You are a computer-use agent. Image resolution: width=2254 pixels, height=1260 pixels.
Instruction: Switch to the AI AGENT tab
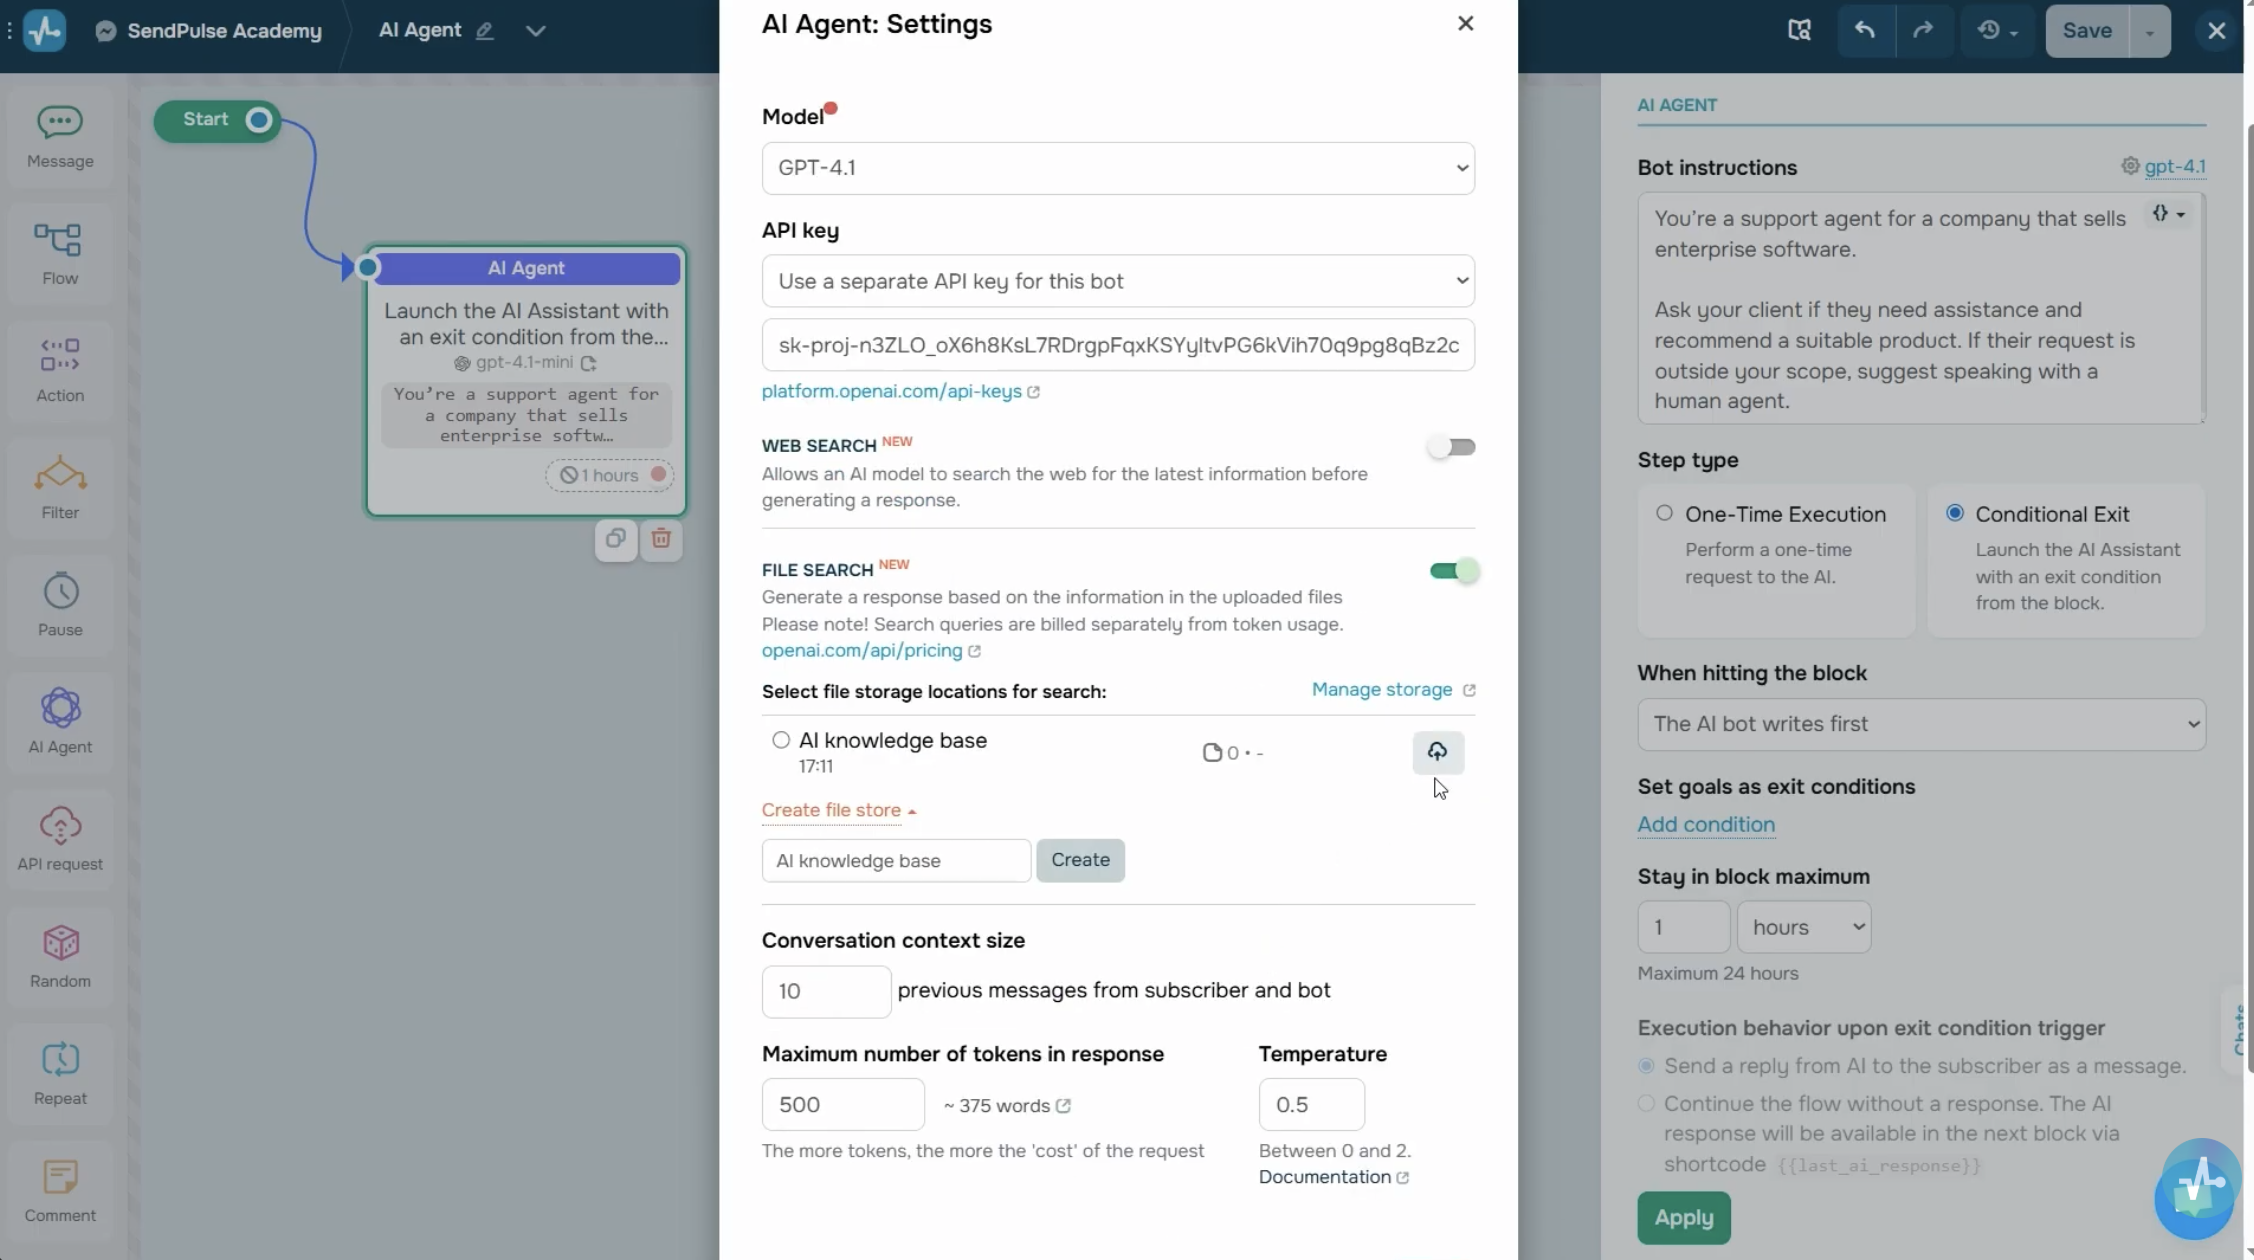tap(1677, 105)
